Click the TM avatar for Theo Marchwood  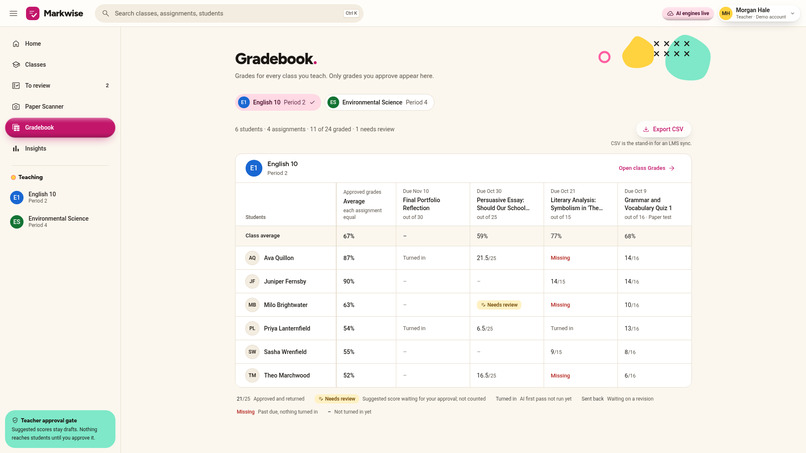click(252, 375)
